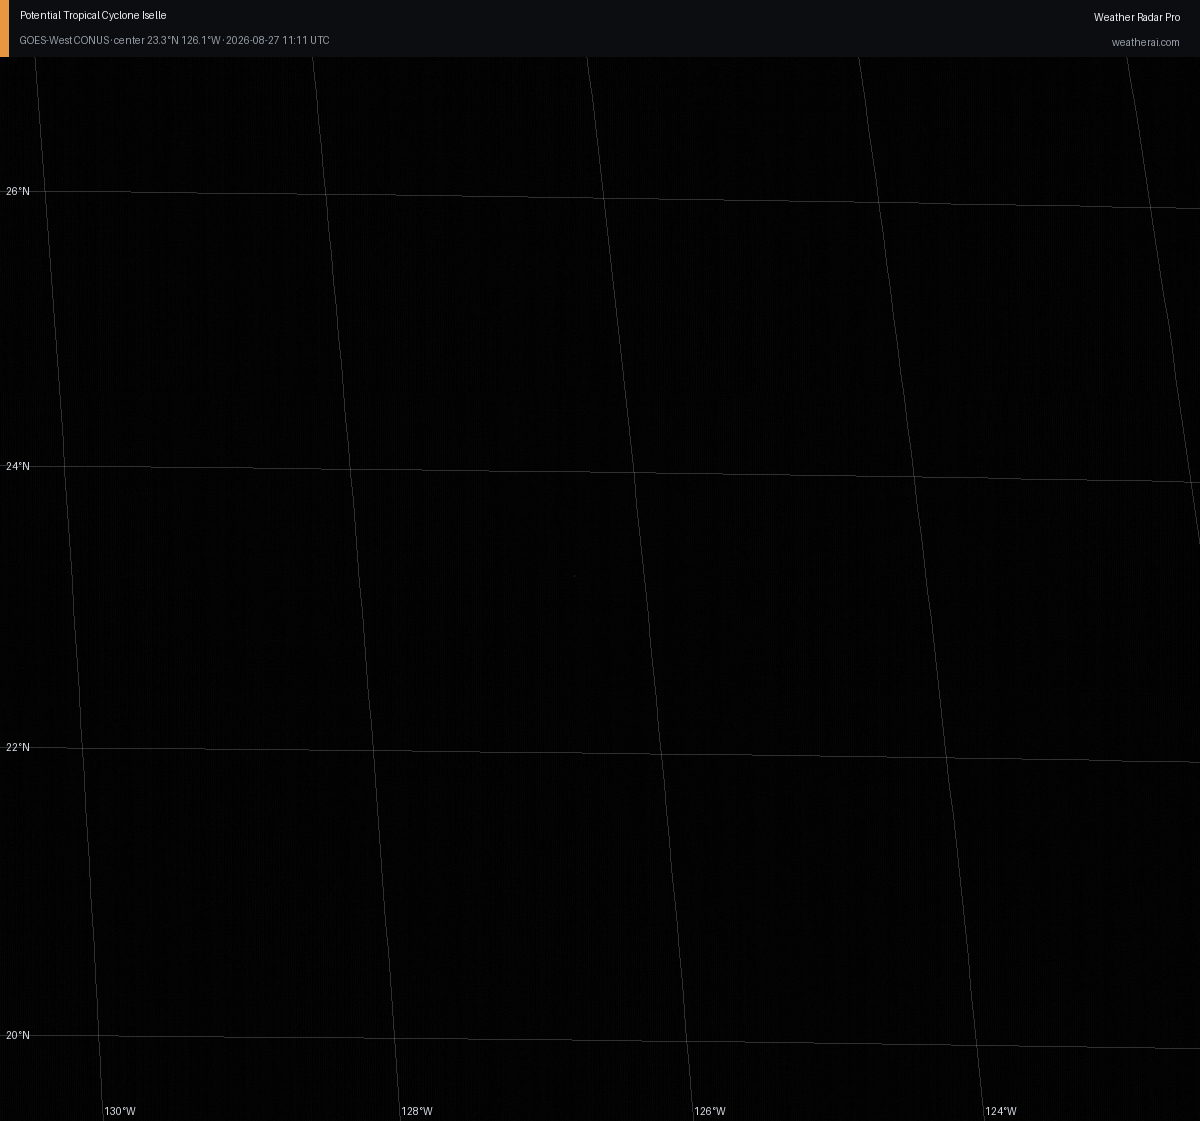The height and width of the screenshot is (1121, 1200).
Task: Click the Weather Radar Pro label
Action: 1136,17
